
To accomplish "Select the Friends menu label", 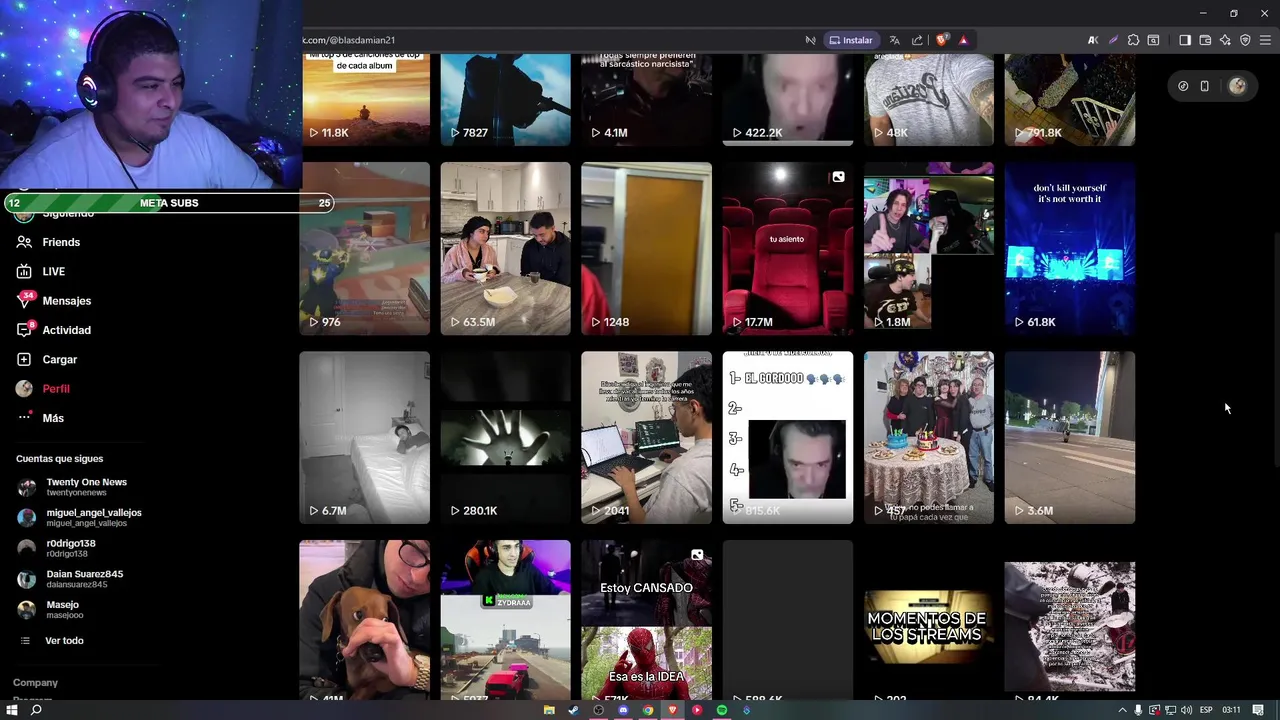I will (61, 242).
